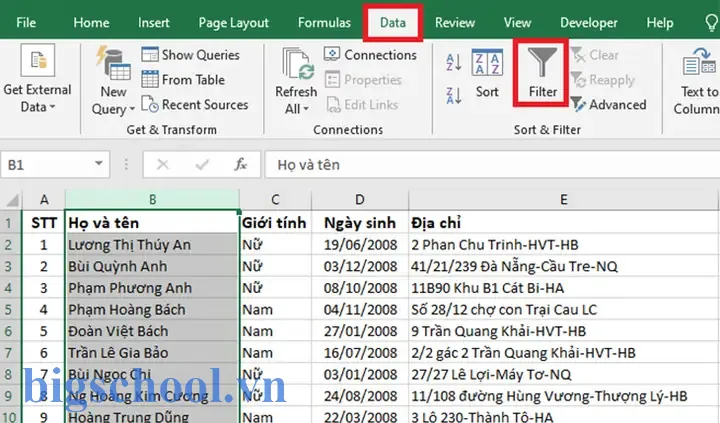Click the Clear filter command
The height and width of the screenshot is (423, 720).
[595, 55]
